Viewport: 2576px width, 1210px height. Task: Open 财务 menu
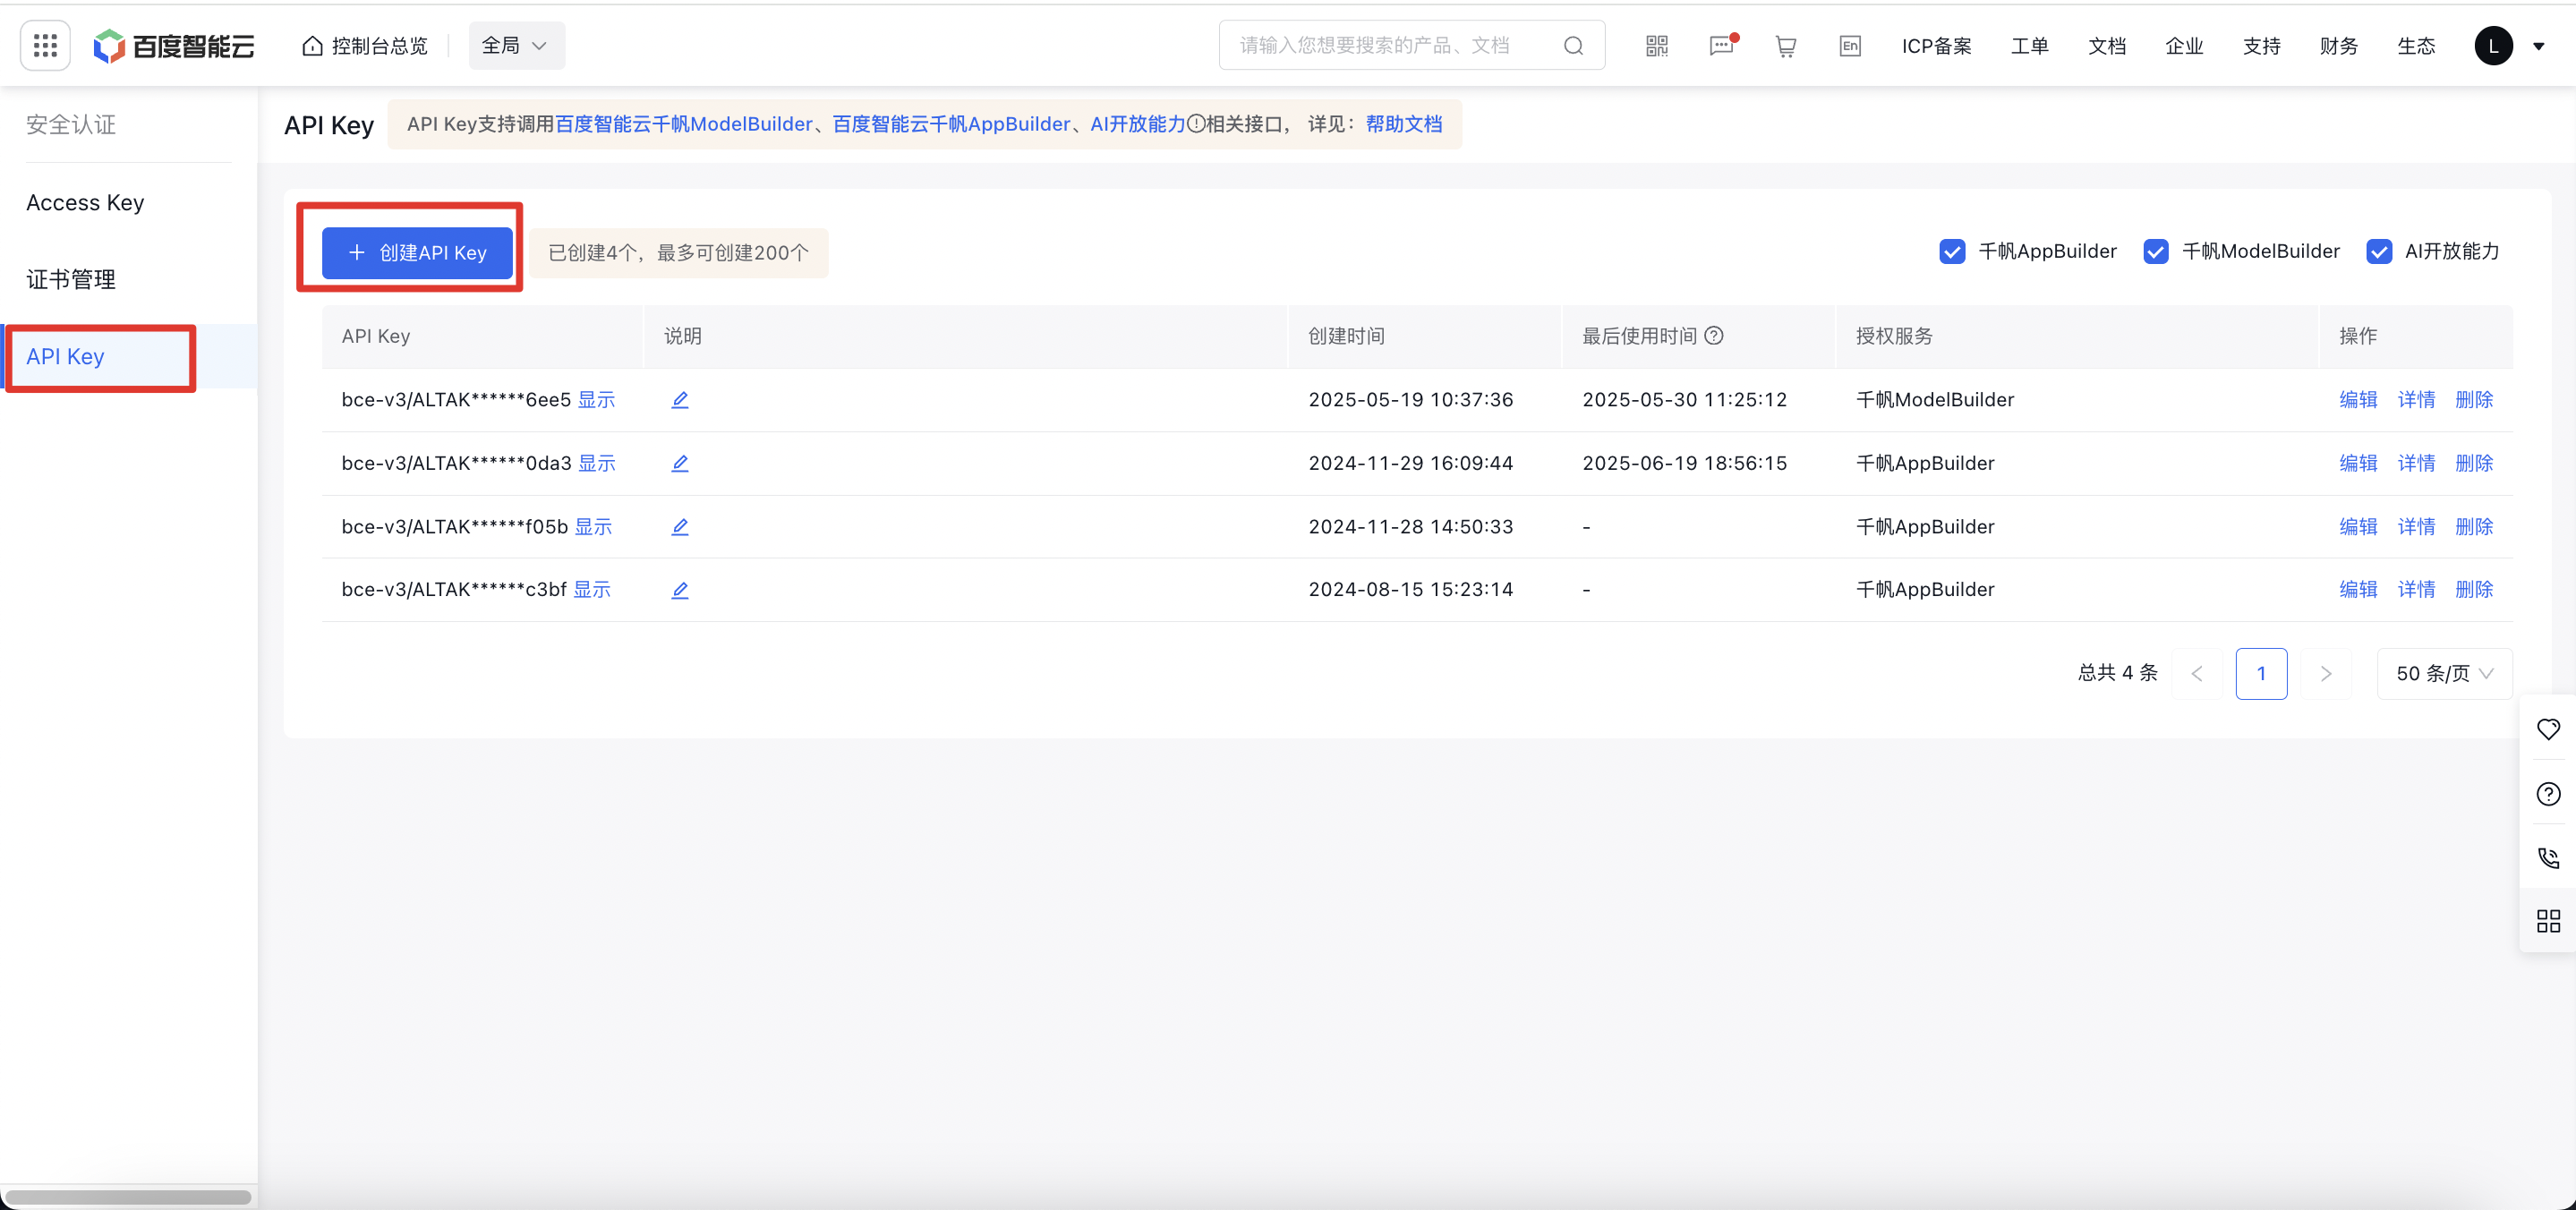(x=2339, y=46)
